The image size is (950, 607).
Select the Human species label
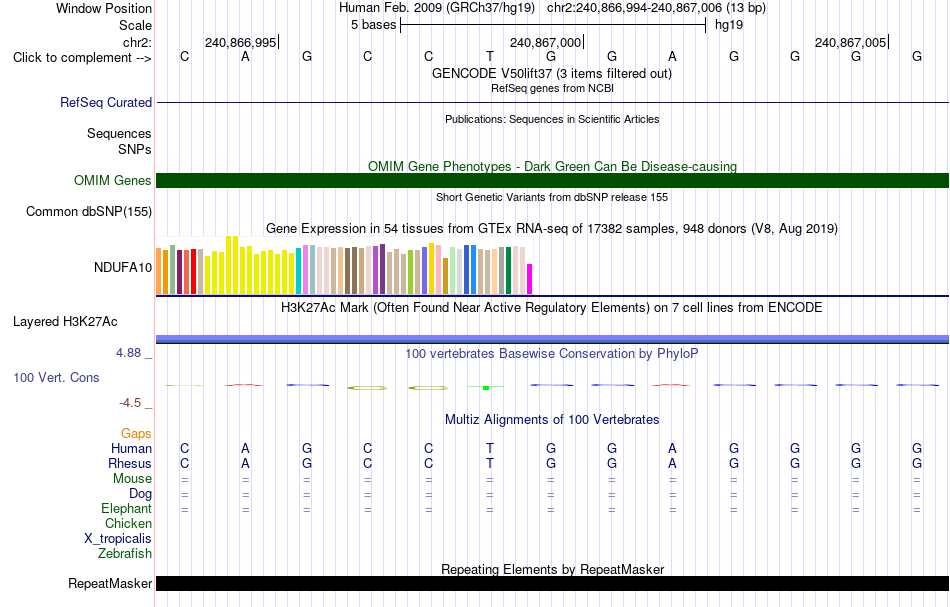click(x=131, y=448)
